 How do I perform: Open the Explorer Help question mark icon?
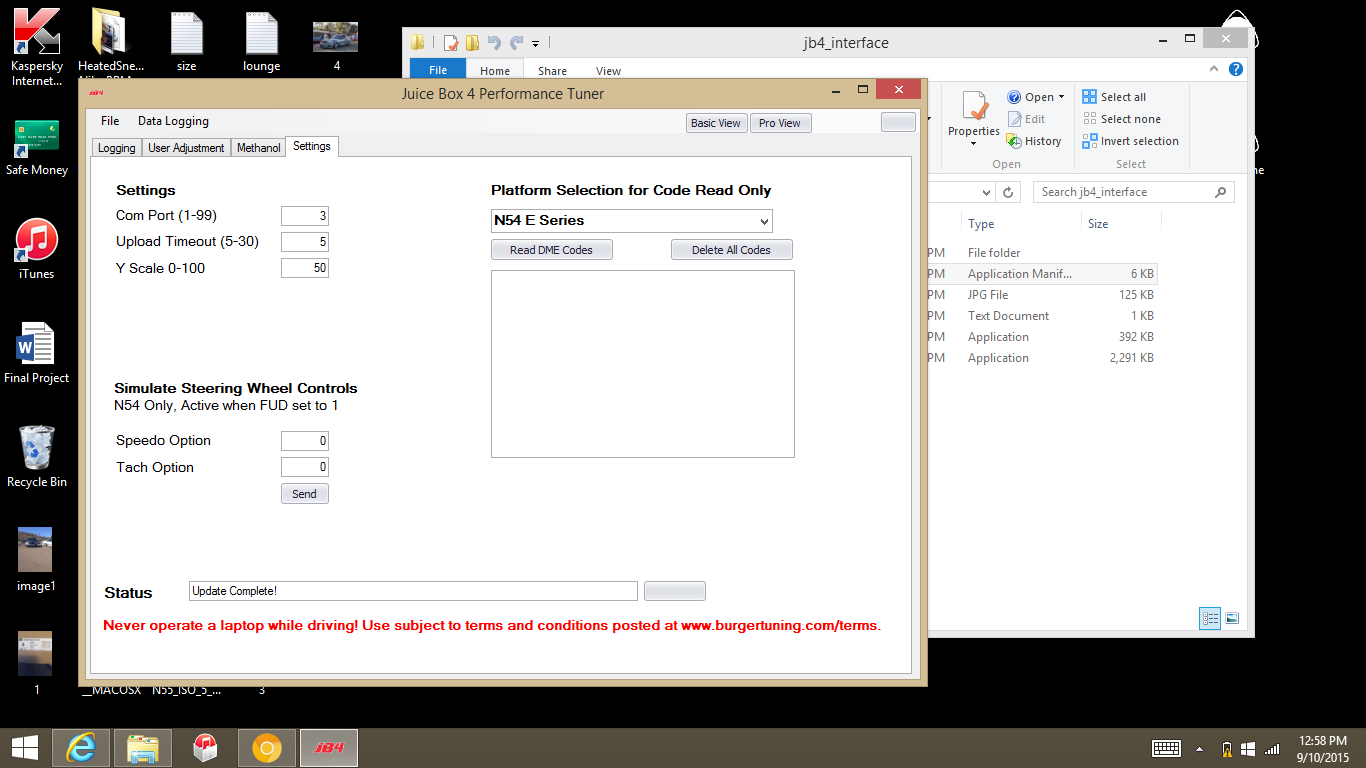pyautogui.click(x=1236, y=70)
